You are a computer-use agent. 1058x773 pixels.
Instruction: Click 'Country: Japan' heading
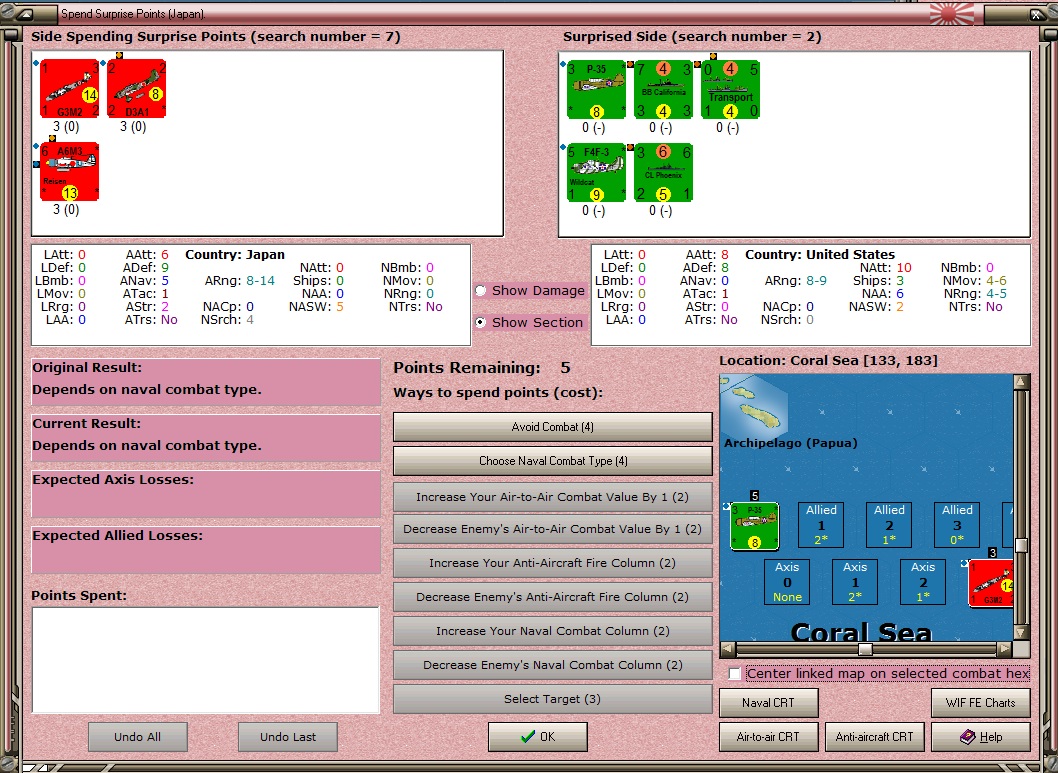coord(235,255)
